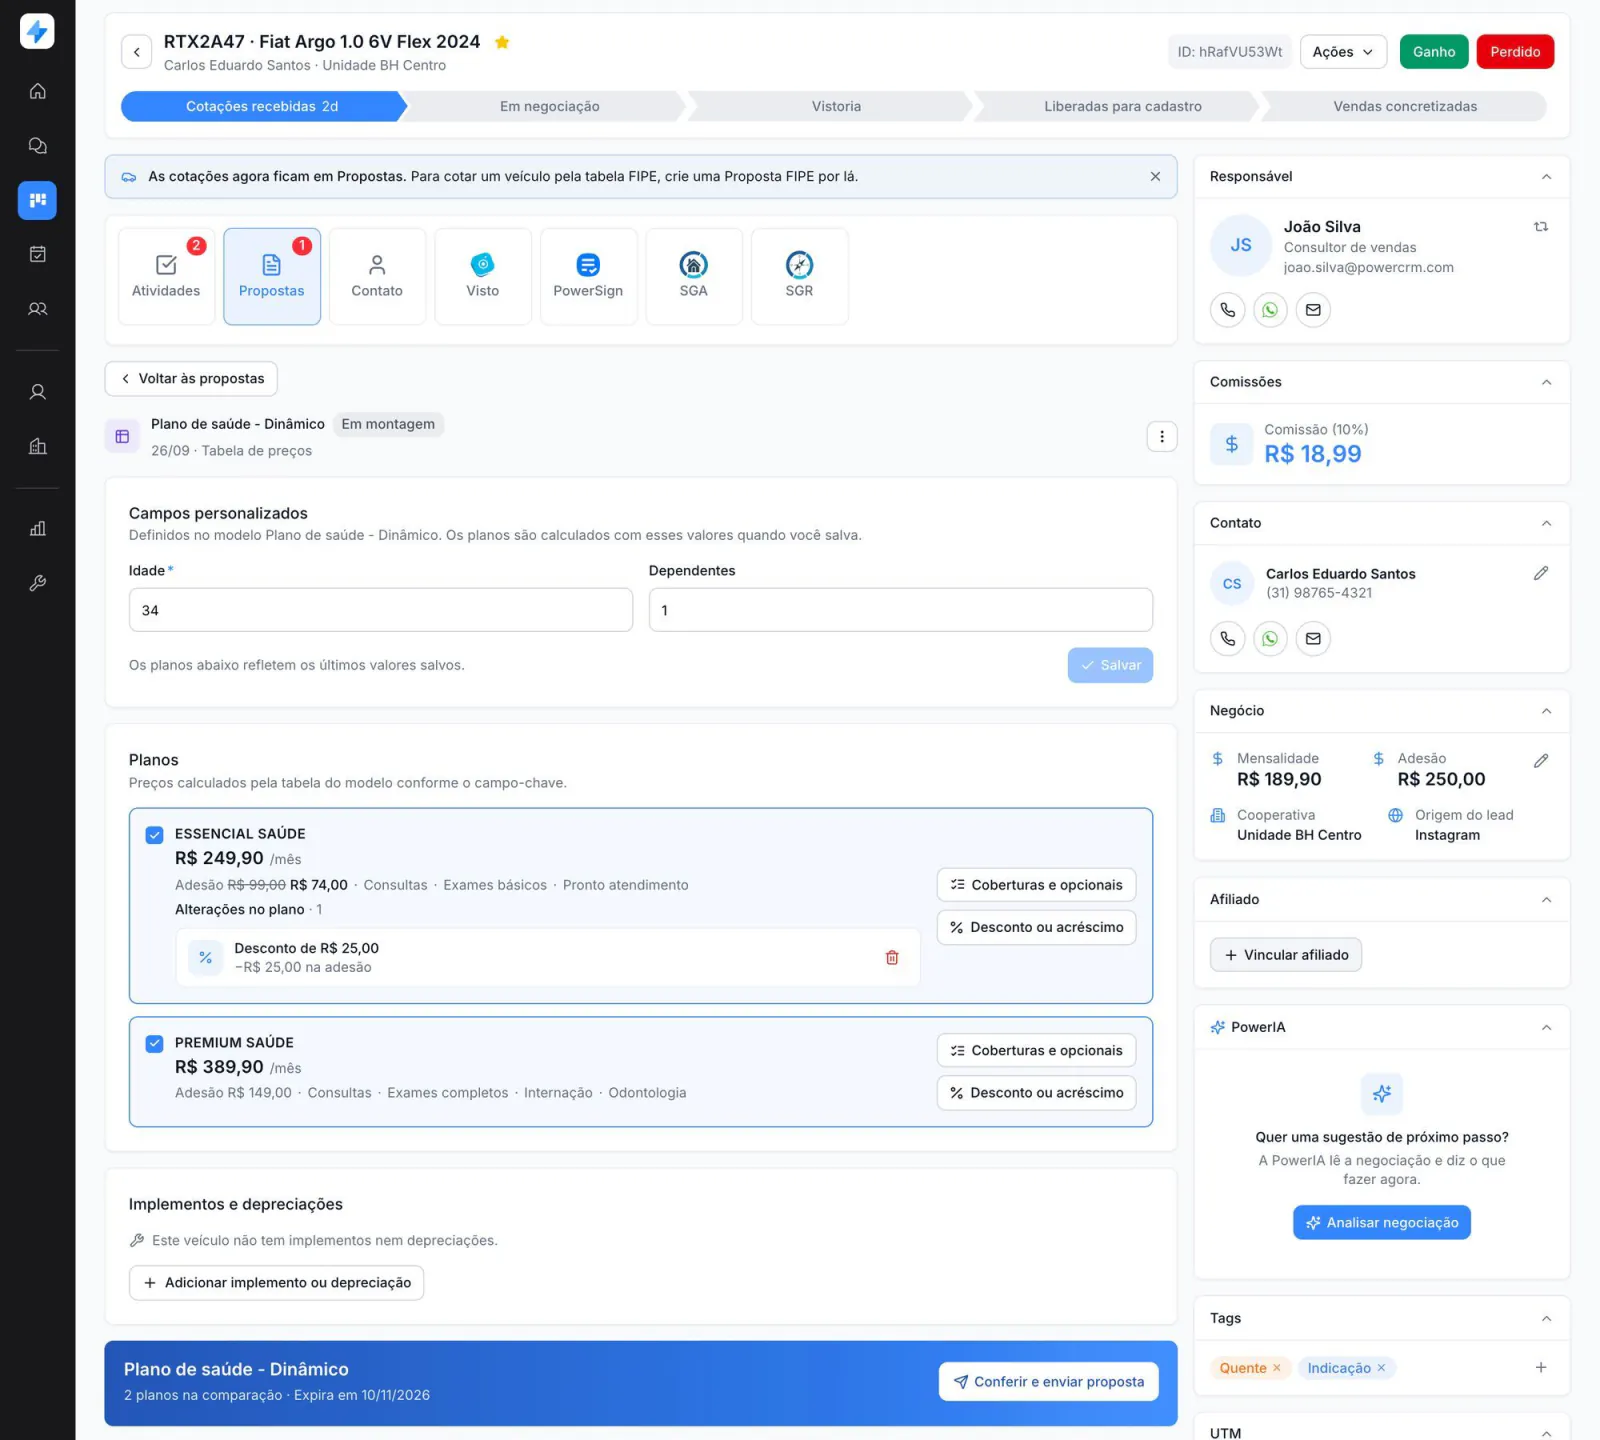
Task: Uncheck the ESSENCIAL SAÚDE plan checkbox
Action: [154, 835]
